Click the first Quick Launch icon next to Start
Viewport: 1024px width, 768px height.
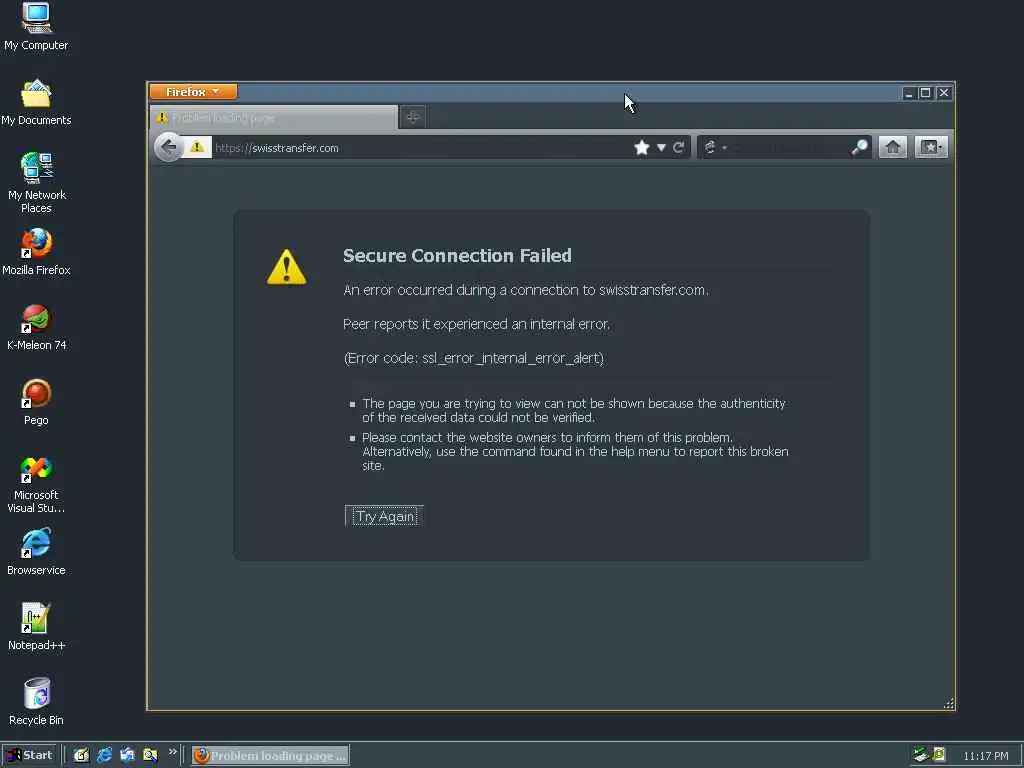click(81, 755)
